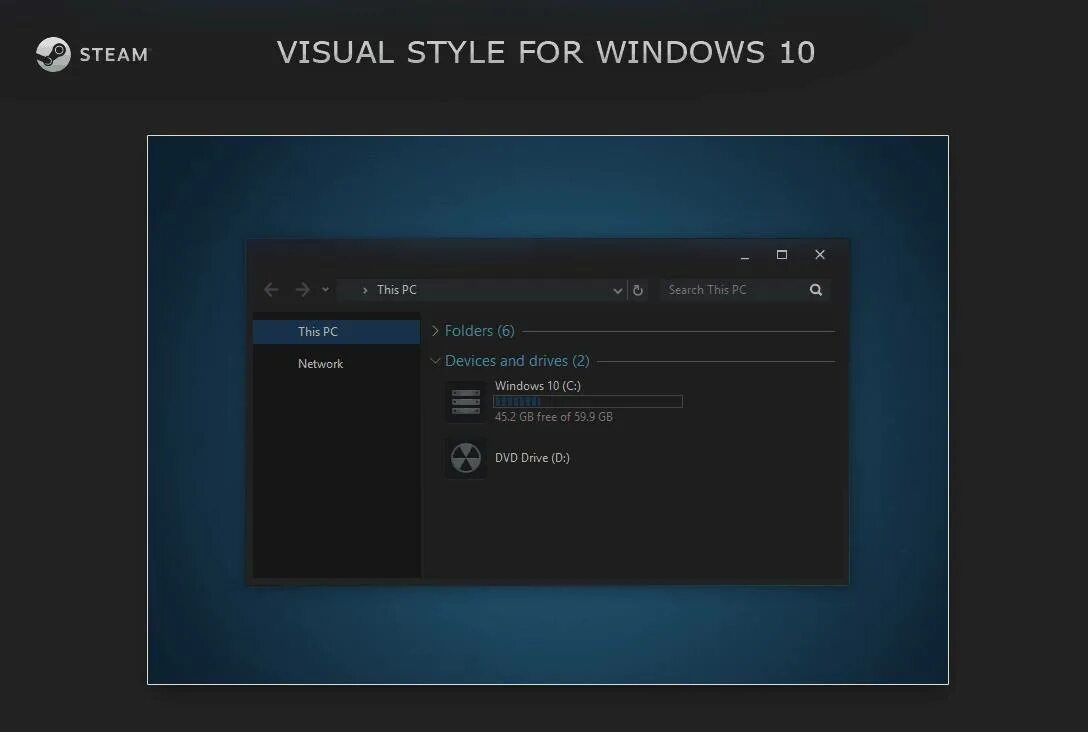Select the DVD Drive (D:) disc icon

(x=466, y=458)
